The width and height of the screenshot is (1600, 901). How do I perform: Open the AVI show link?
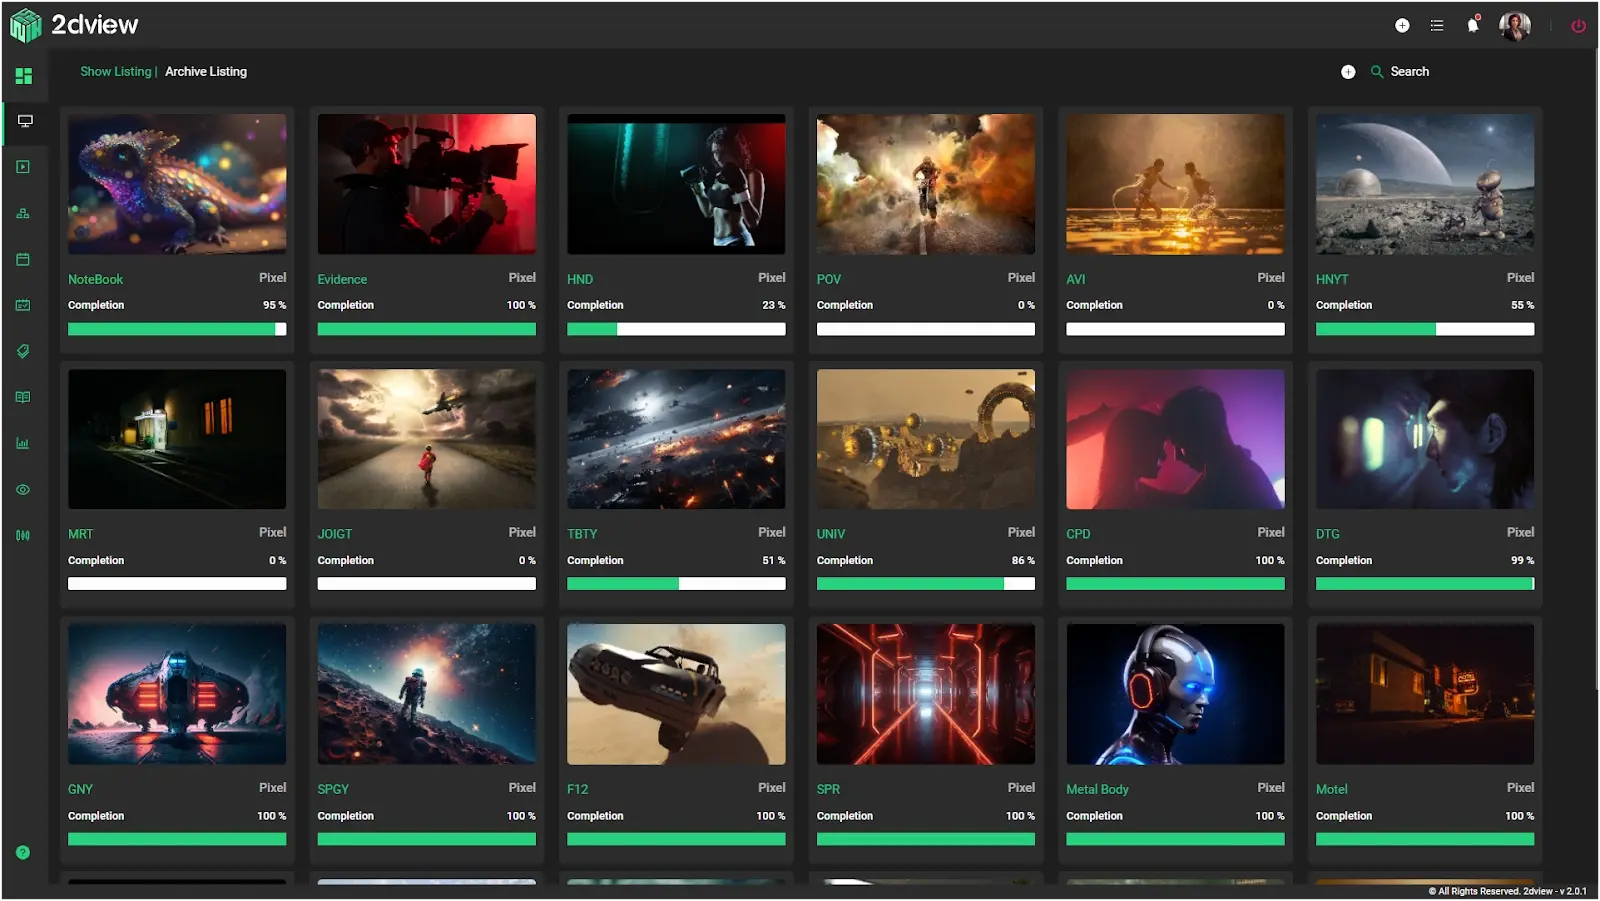coord(1076,279)
